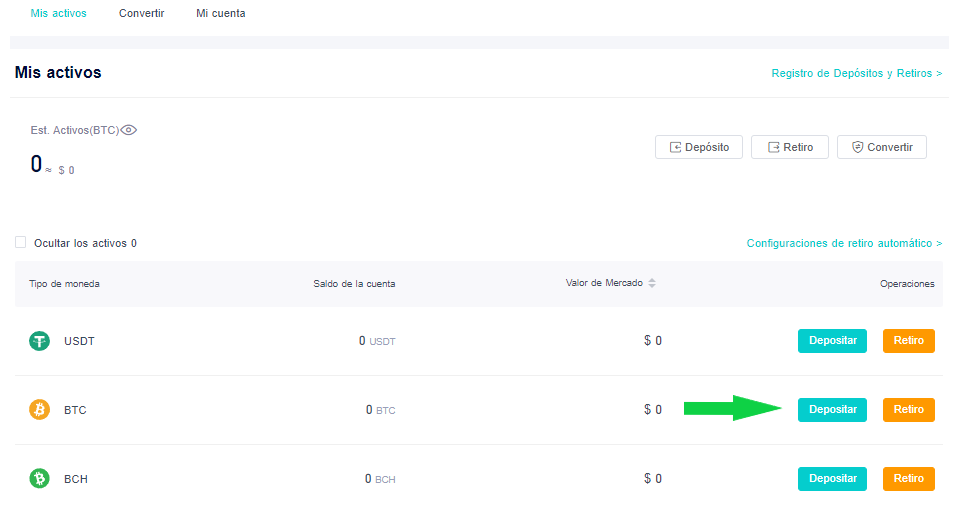Viewport: 957px width, 510px height.
Task: Sort by Valor de Mercado arrows
Action: click(x=652, y=283)
